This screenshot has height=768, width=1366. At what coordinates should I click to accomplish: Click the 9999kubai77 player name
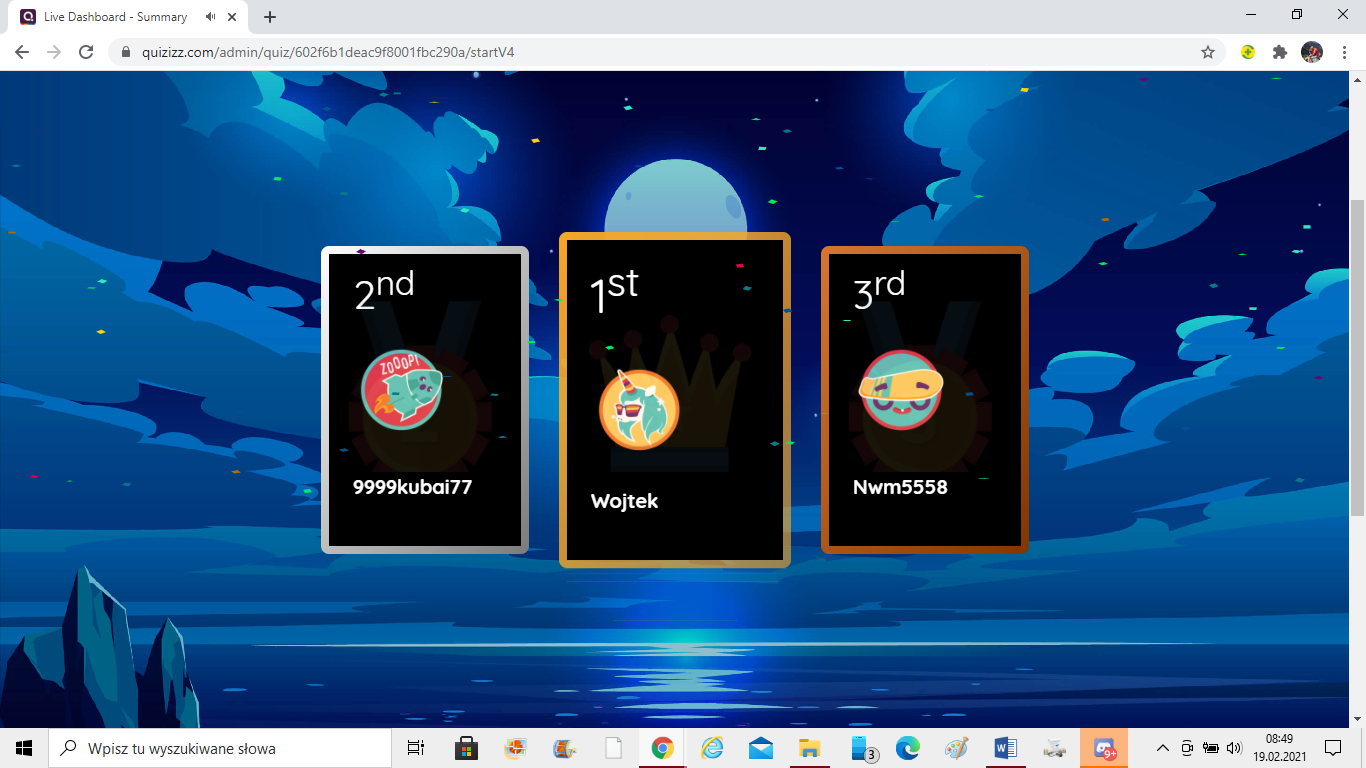pos(412,488)
